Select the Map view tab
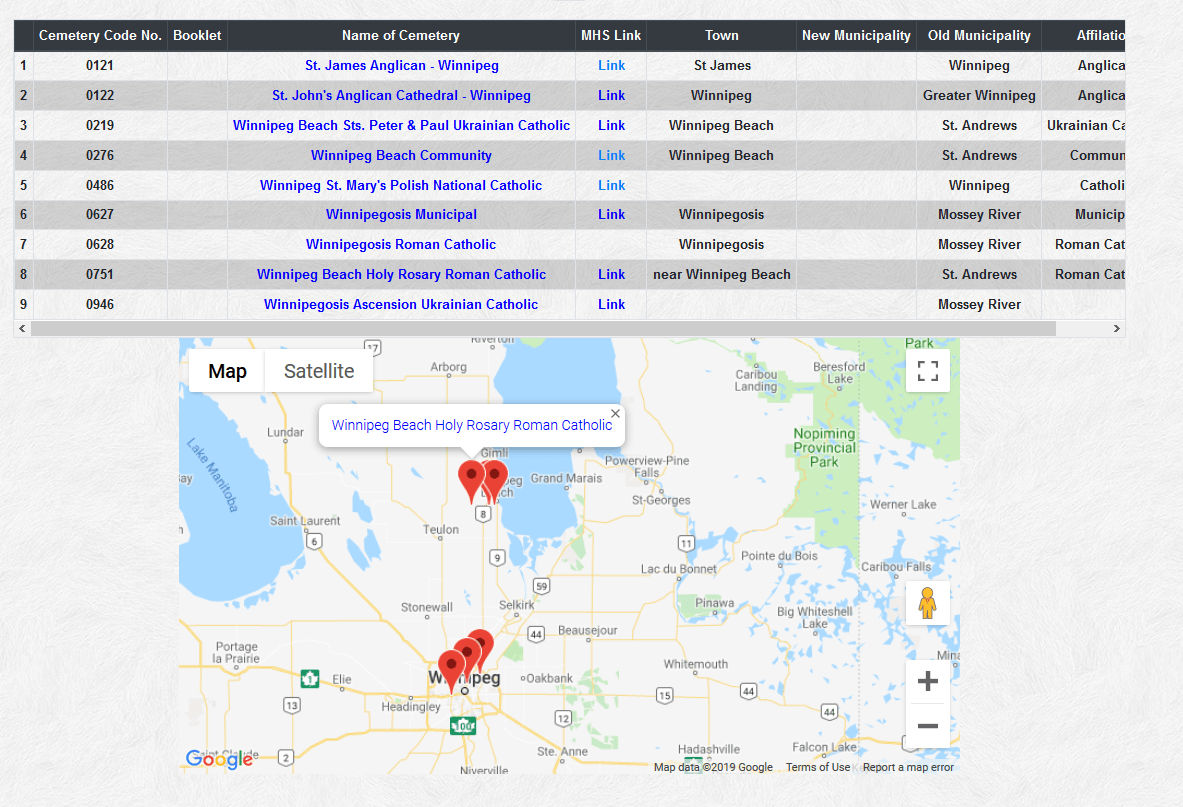The image size is (1183, 807). click(x=227, y=371)
